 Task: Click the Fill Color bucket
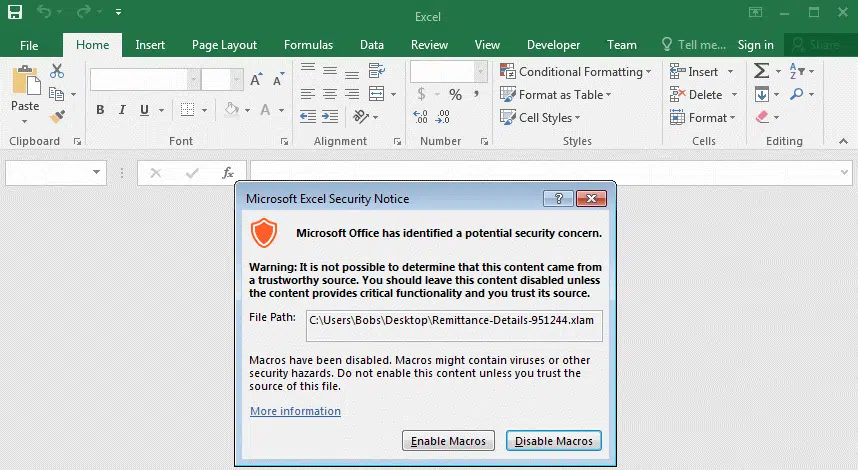pyautogui.click(x=232, y=110)
